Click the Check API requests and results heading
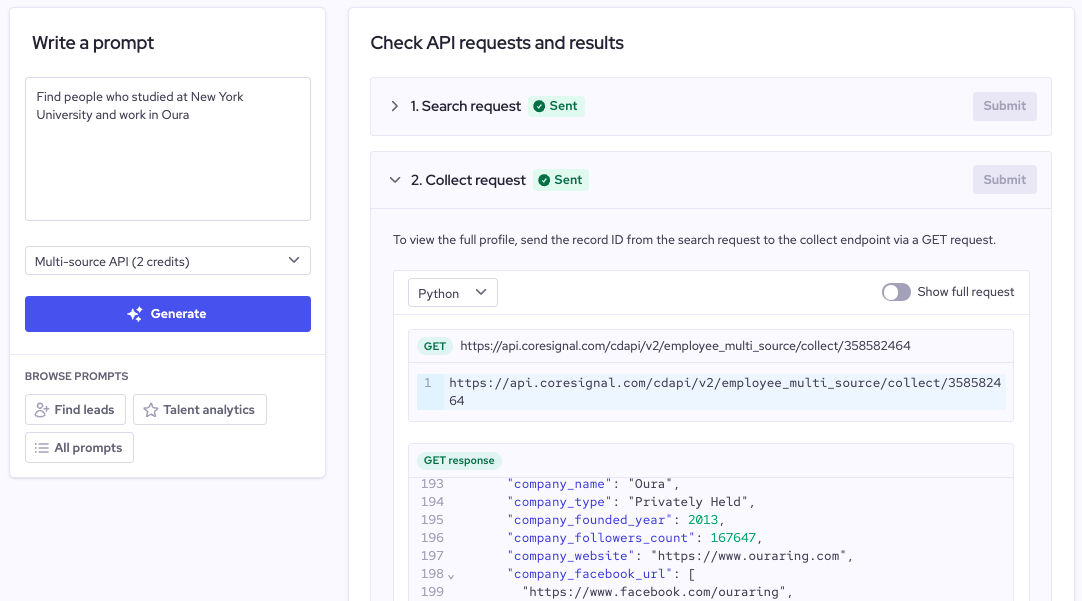Screen dimensions: 1082x601 coord(497,43)
